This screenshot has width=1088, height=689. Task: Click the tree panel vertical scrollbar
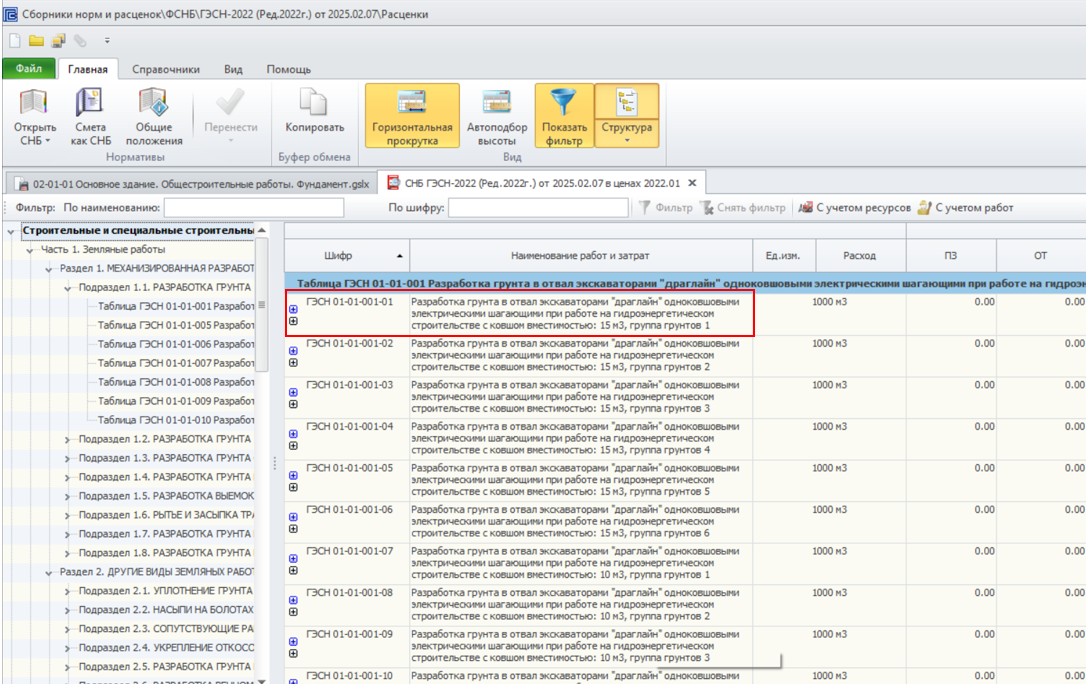coord(262,305)
